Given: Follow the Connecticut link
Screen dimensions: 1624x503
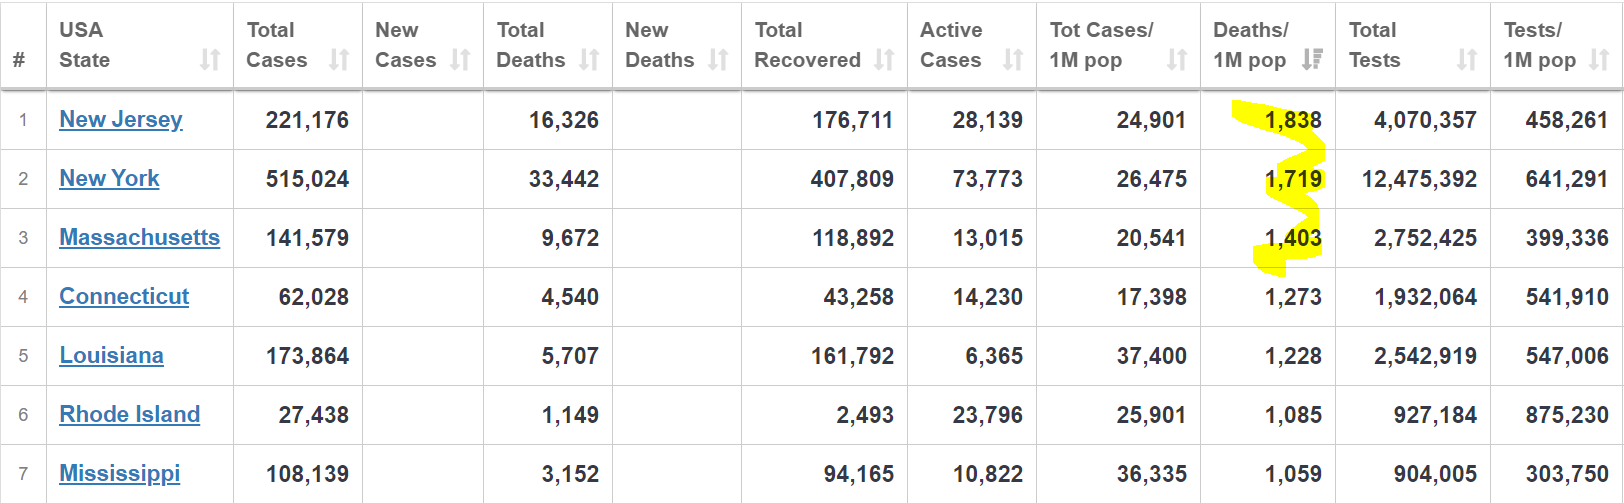Looking at the screenshot, I should 124,297.
